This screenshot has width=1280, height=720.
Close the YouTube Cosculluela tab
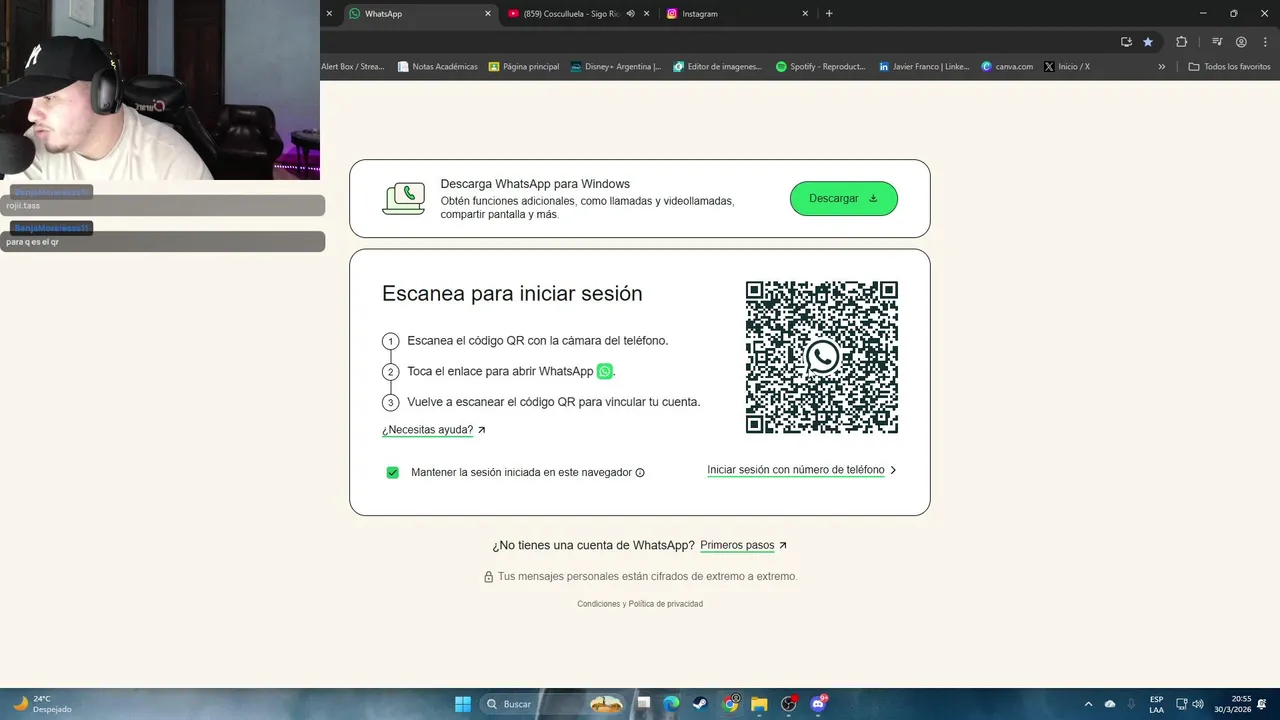(x=647, y=14)
